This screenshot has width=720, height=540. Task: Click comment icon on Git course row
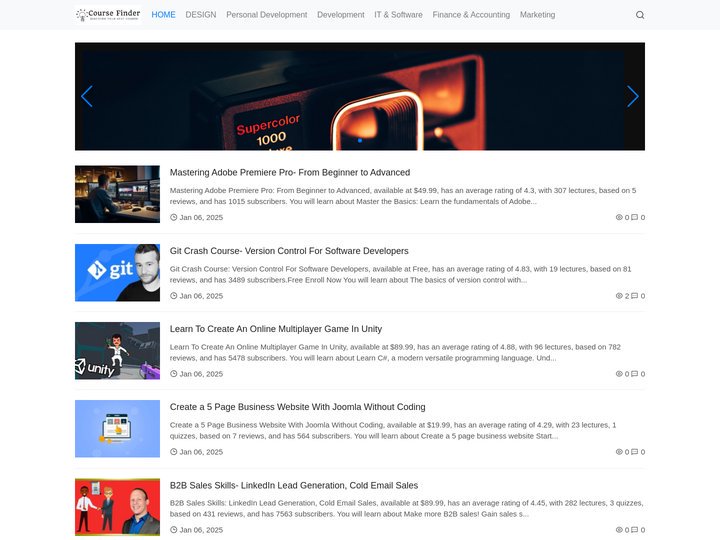pyautogui.click(x=635, y=296)
